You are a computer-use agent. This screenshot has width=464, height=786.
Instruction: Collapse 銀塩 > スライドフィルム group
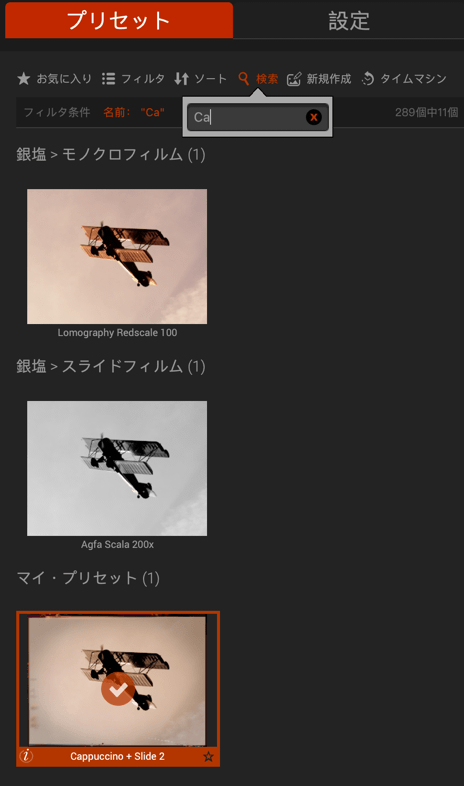[111, 366]
